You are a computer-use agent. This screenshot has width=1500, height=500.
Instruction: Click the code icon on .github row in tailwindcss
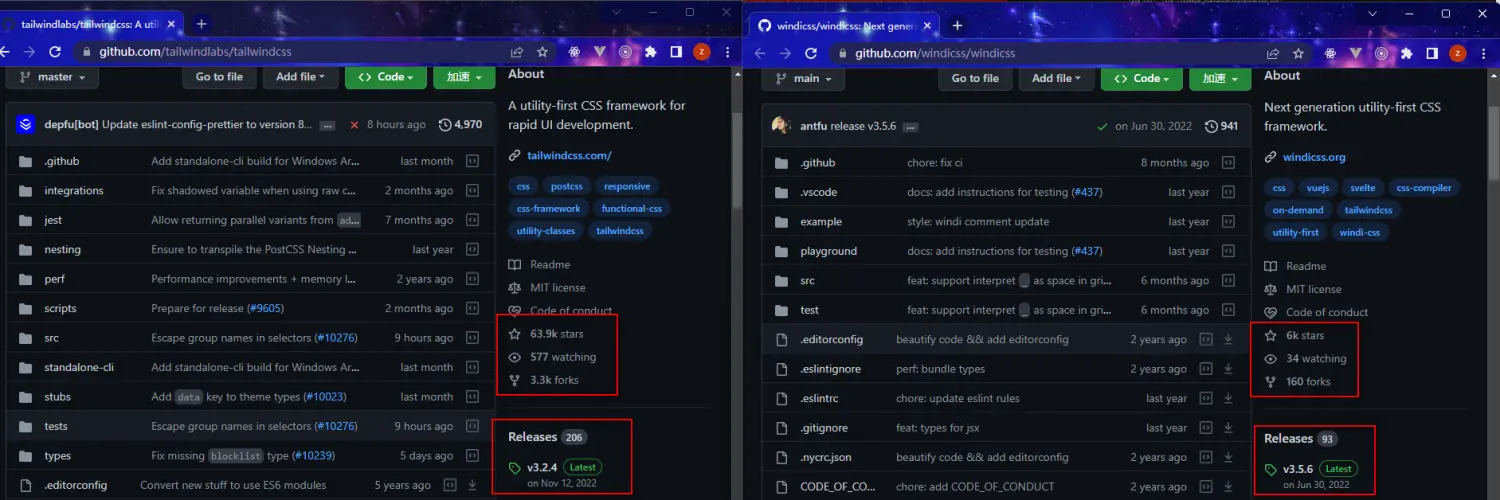474,161
